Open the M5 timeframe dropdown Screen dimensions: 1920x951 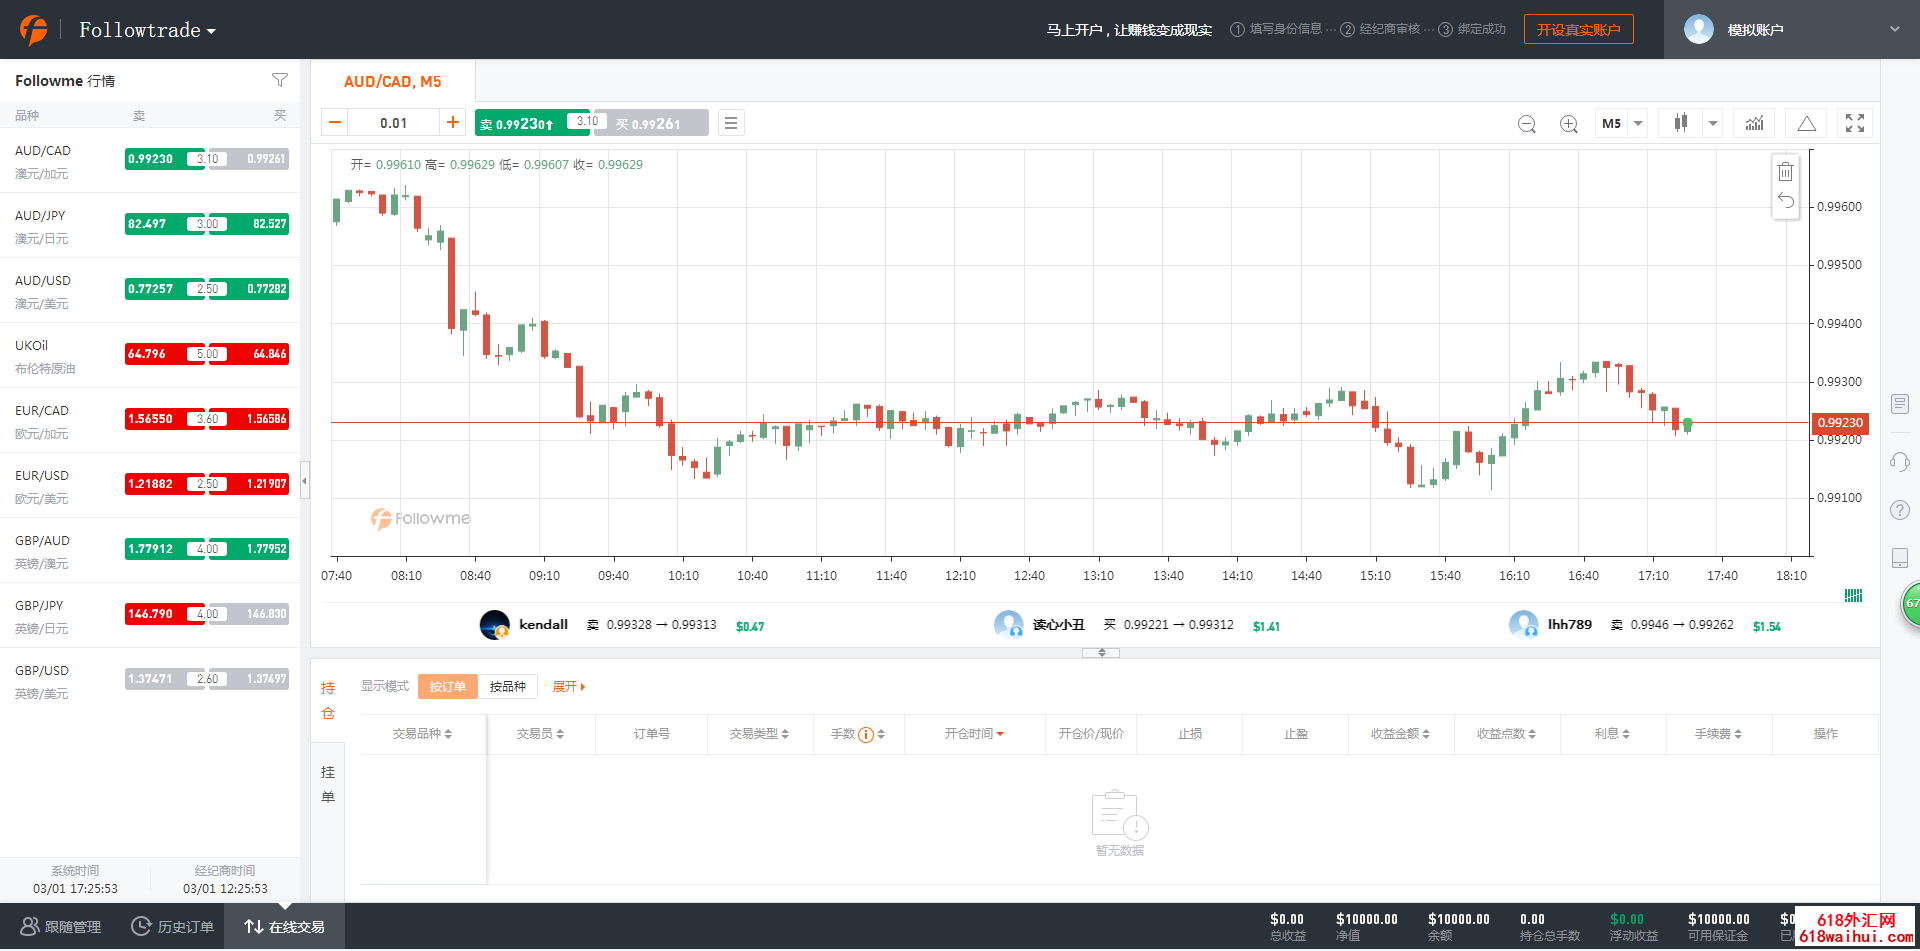[x=1621, y=124]
